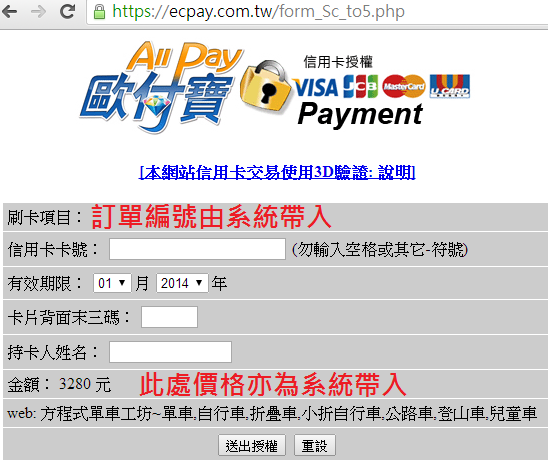Focus the 卡片背面末三碼 field
This screenshot has width=548, height=460.
[x=170, y=317]
